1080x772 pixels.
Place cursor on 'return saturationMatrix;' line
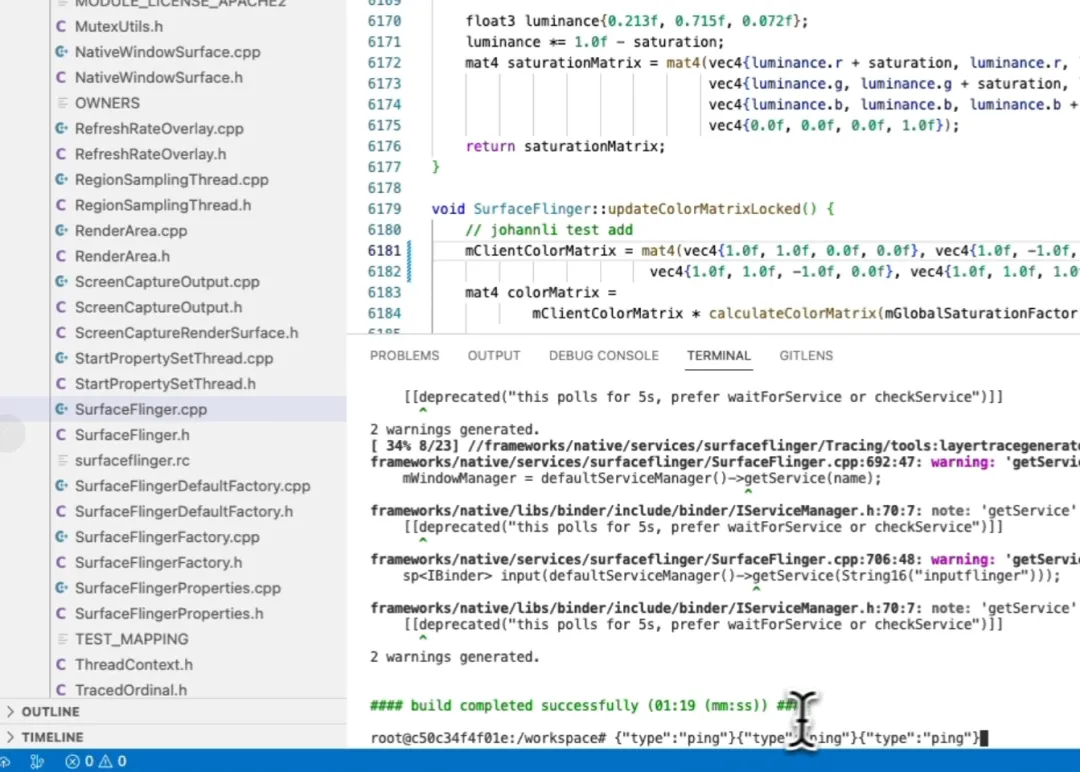(x=565, y=146)
